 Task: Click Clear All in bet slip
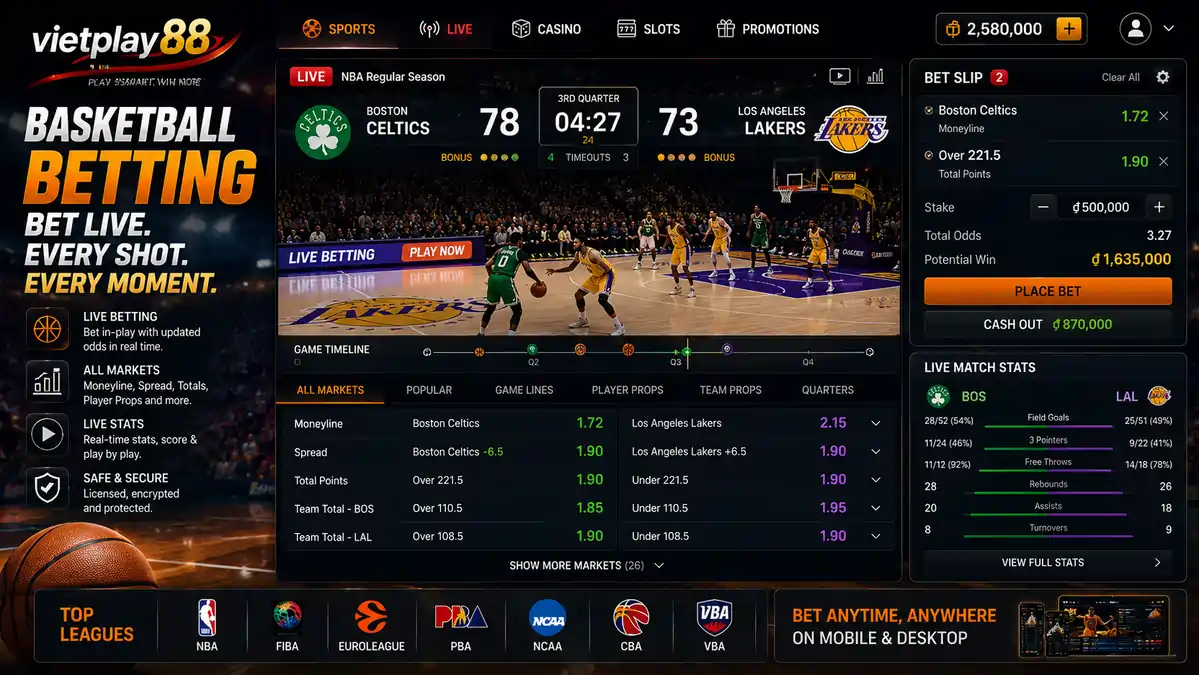click(x=1120, y=77)
